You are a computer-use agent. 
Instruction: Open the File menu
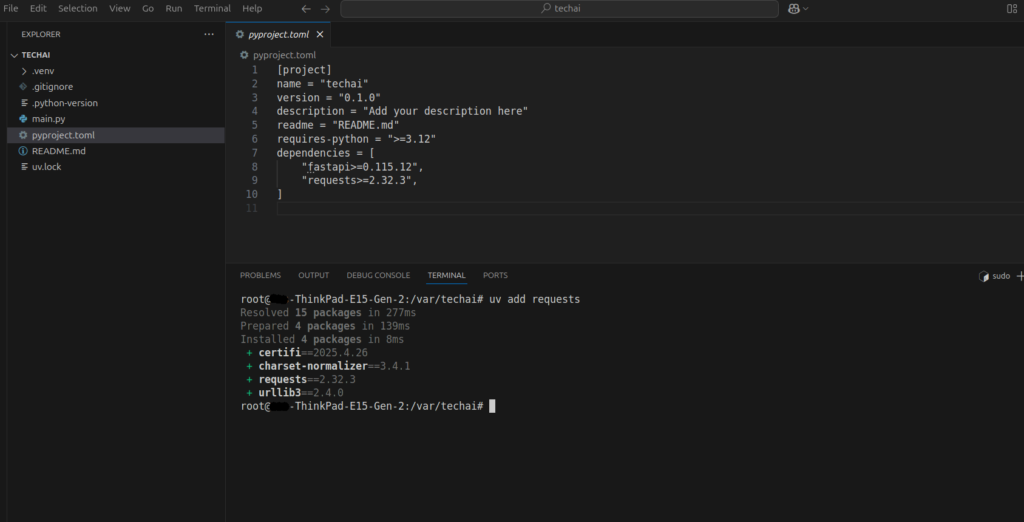coord(11,8)
